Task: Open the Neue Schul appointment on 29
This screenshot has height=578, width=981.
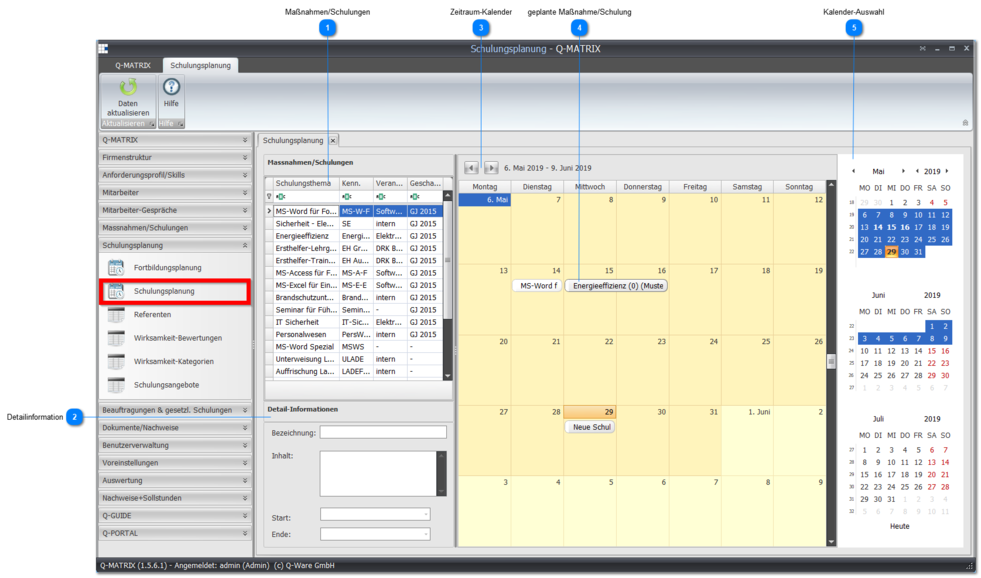Action: [x=589, y=427]
